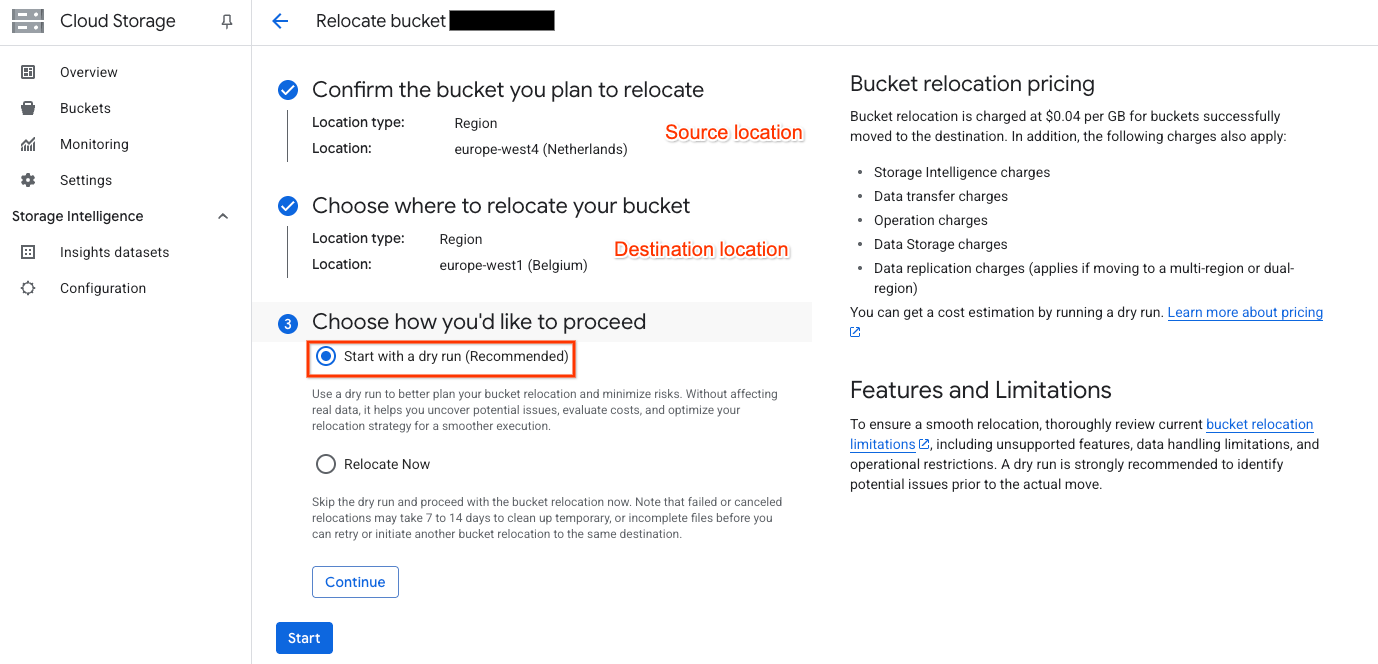Screen dimensions: 1378x664
Task: Collapse the Storage Intelligence section
Action: [x=223, y=216]
